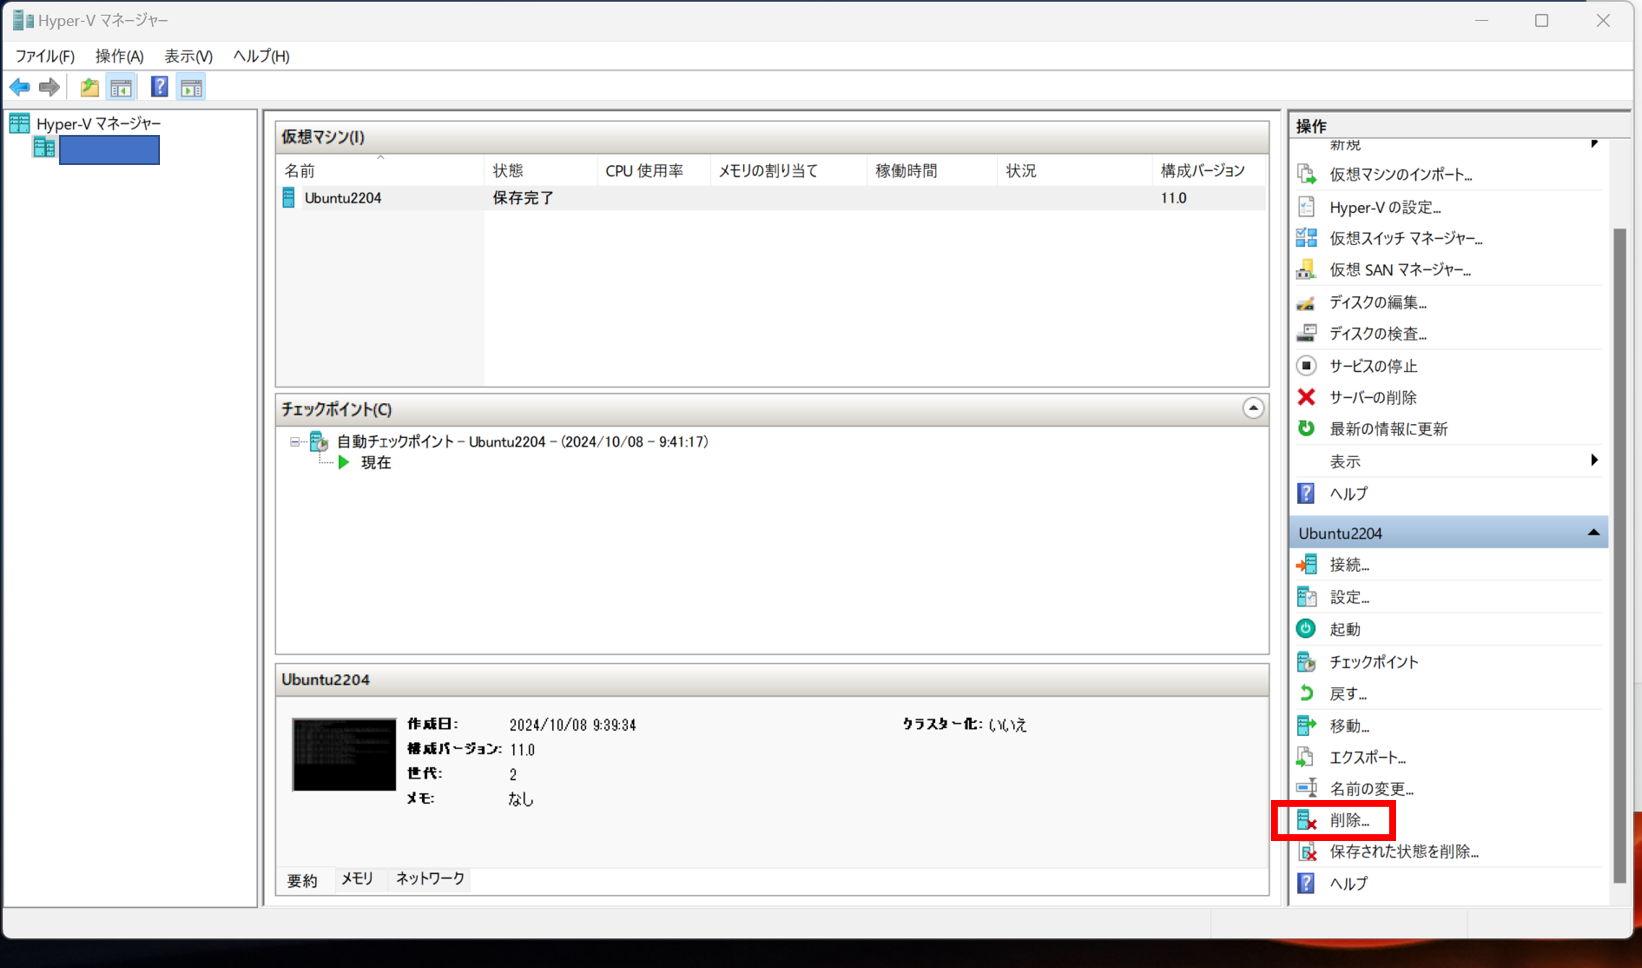This screenshot has width=1642, height=968.
Task: Sort by CPU 使用率 column header
Action: point(654,171)
